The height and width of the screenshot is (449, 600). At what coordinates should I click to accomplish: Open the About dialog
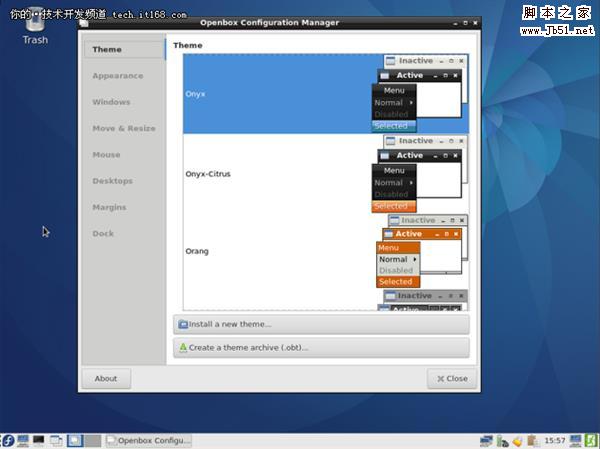coord(106,379)
